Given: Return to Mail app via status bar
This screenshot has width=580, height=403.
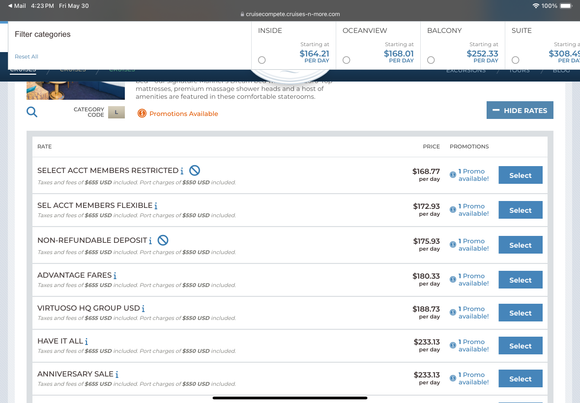Looking at the screenshot, I should tap(17, 6).
